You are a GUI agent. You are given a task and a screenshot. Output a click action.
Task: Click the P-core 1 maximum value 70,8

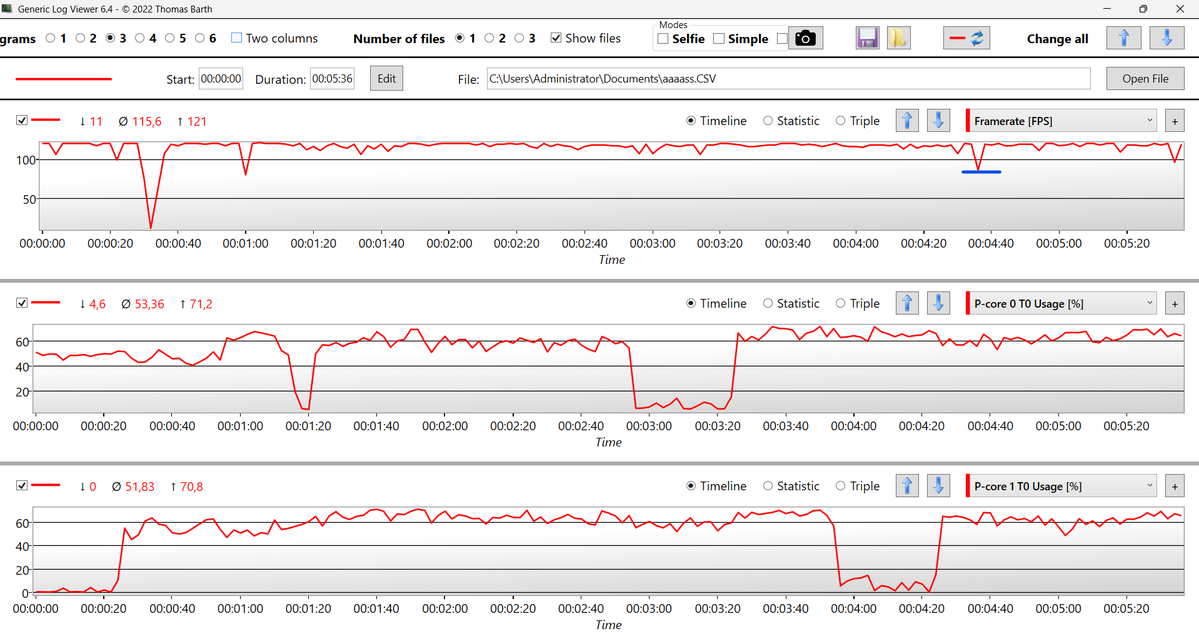191,487
